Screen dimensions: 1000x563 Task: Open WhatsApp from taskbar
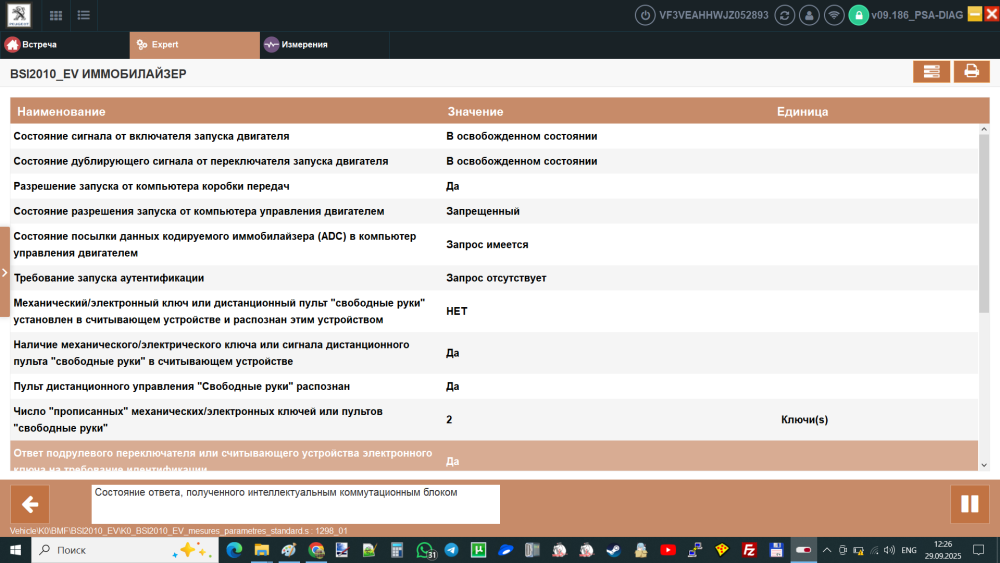[424, 550]
